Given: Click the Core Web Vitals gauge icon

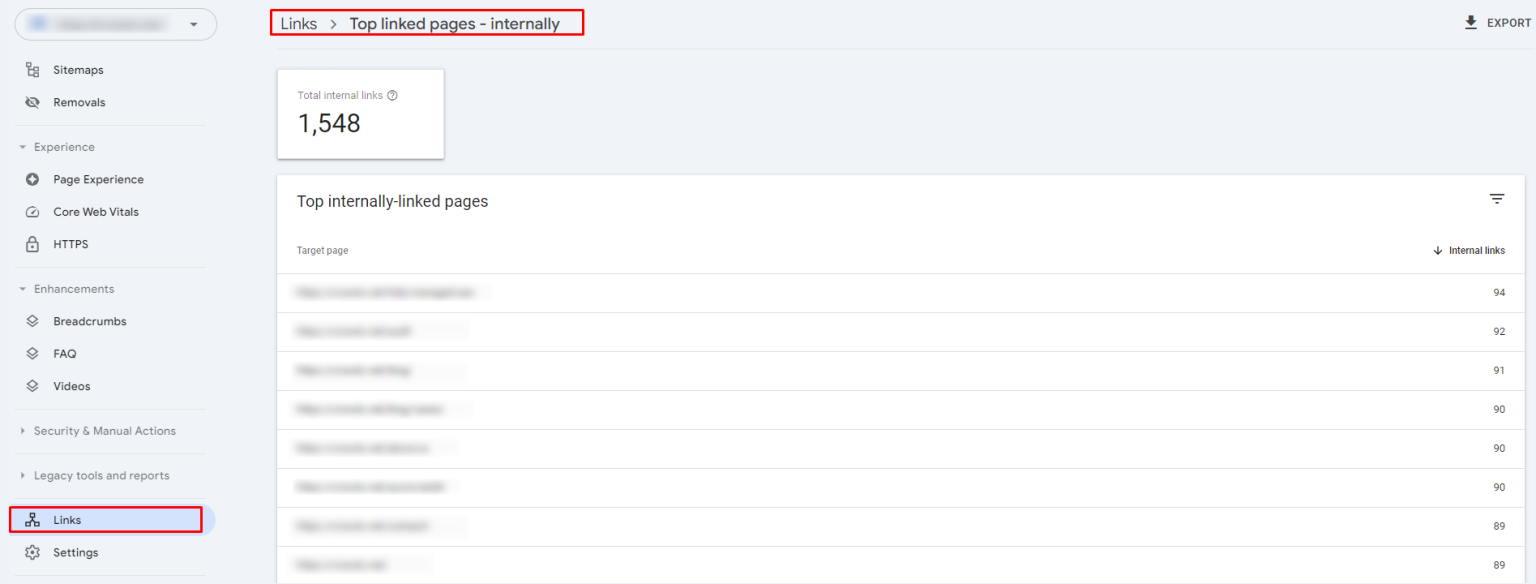Looking at the screenshot, I should click(x=32, y=212).
